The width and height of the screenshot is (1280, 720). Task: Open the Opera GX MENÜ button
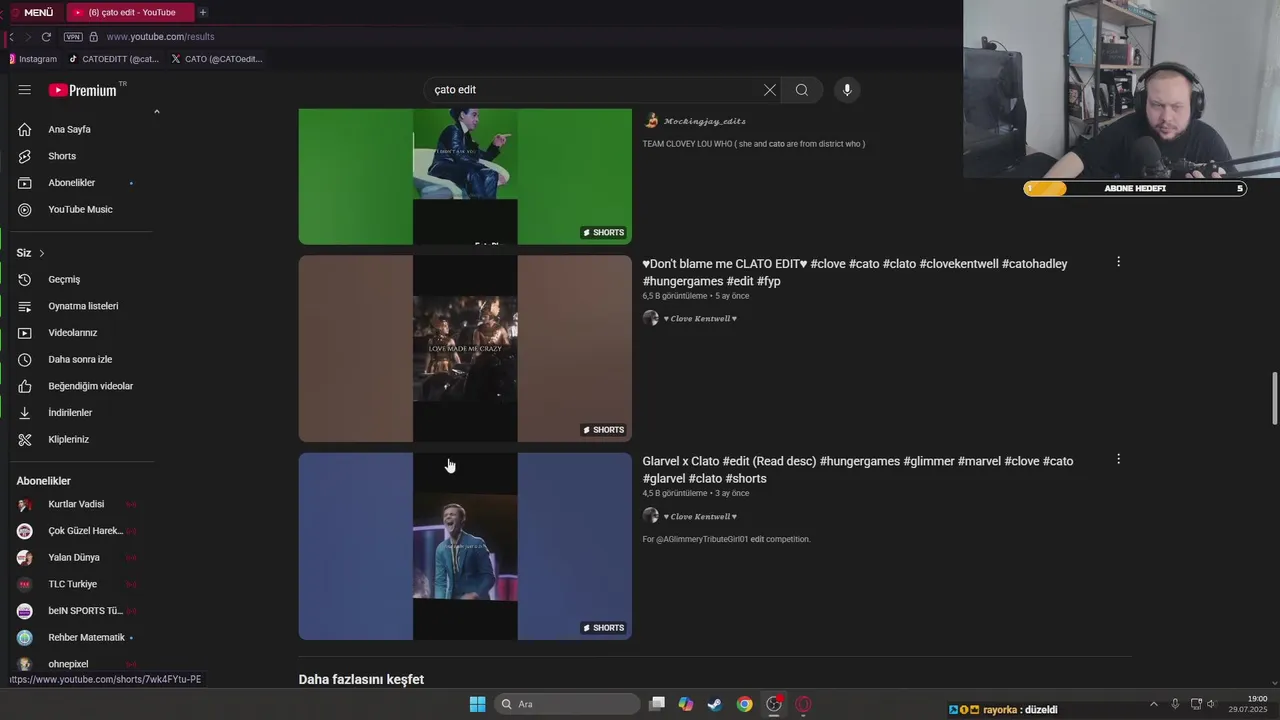click(32, 12)
